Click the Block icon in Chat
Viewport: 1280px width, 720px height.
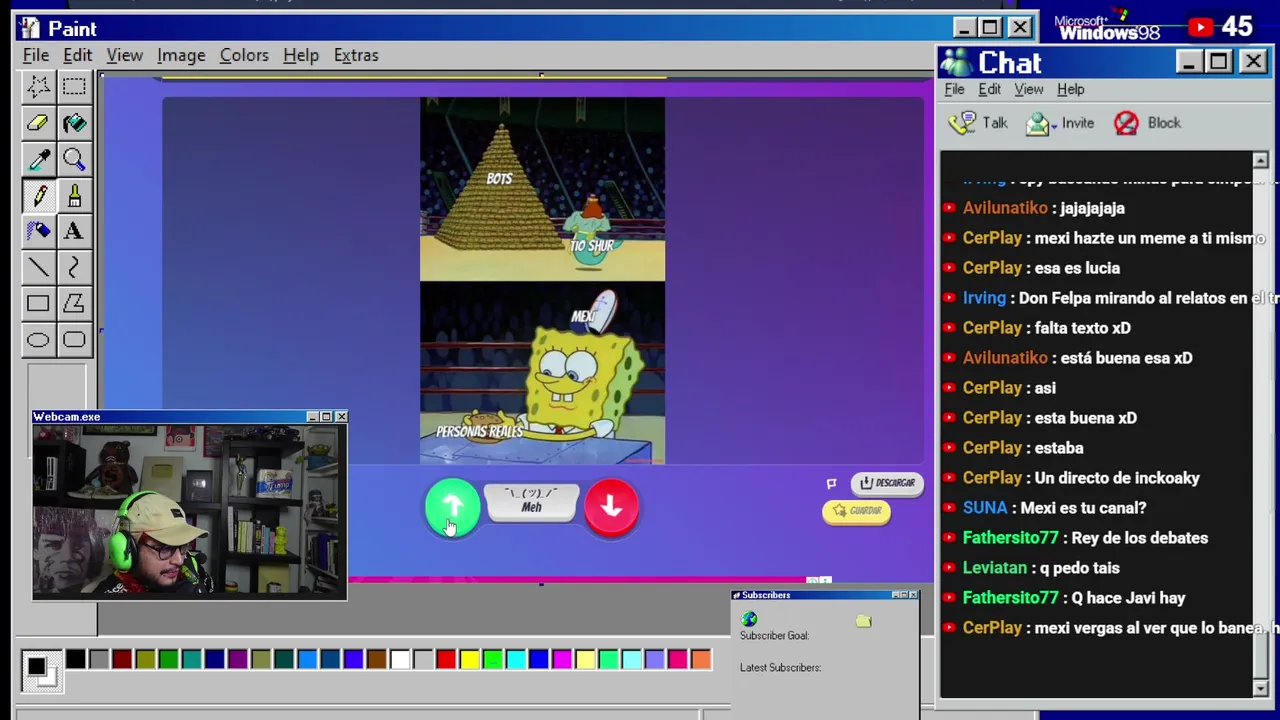tap(1126, 123)
